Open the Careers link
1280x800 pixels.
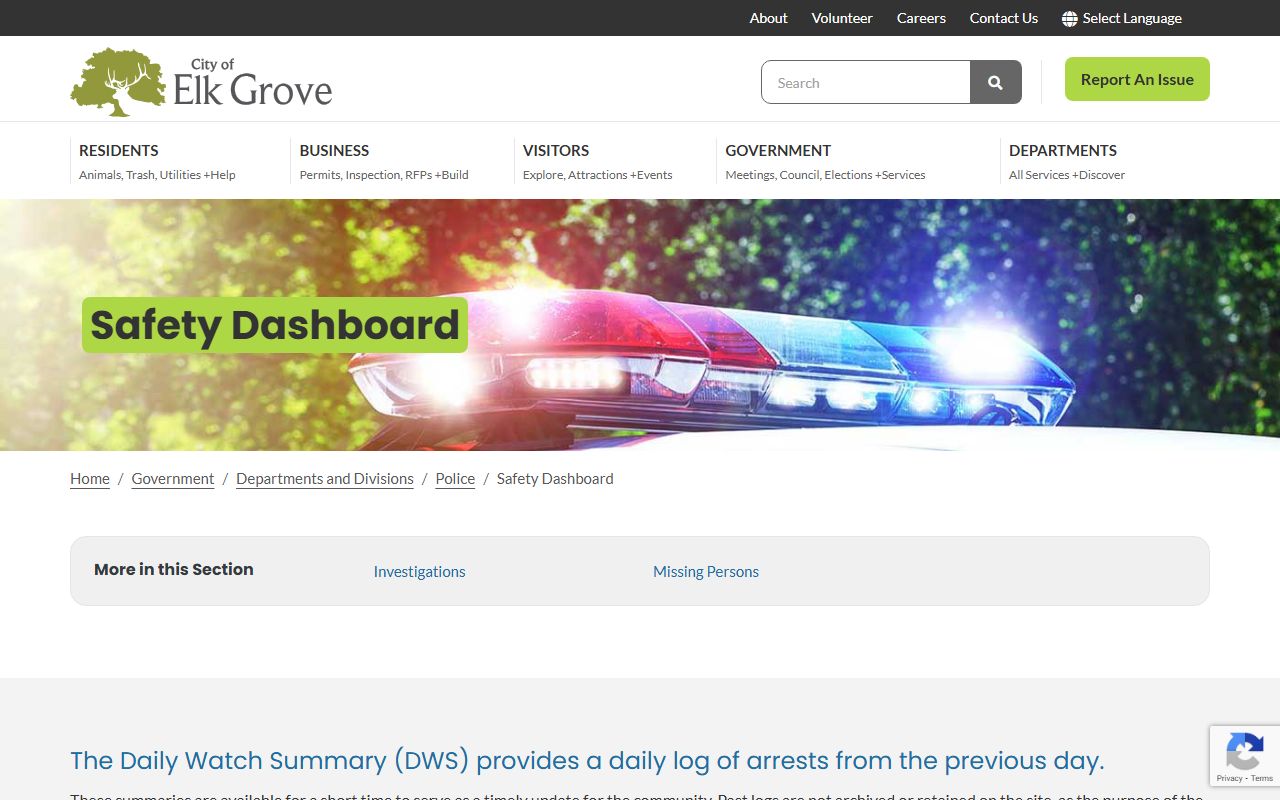click(x=921, y=18)
